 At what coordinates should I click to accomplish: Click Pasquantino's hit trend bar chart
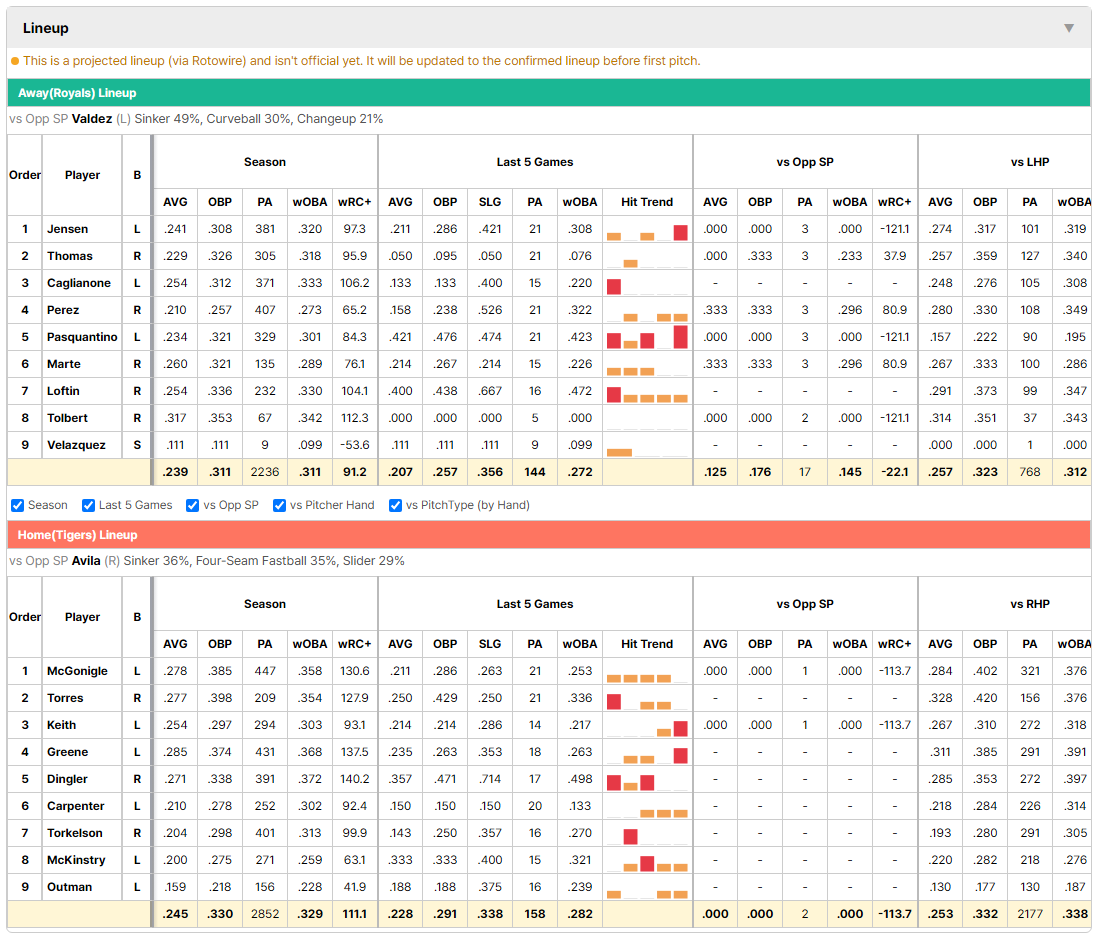[647, 337]
